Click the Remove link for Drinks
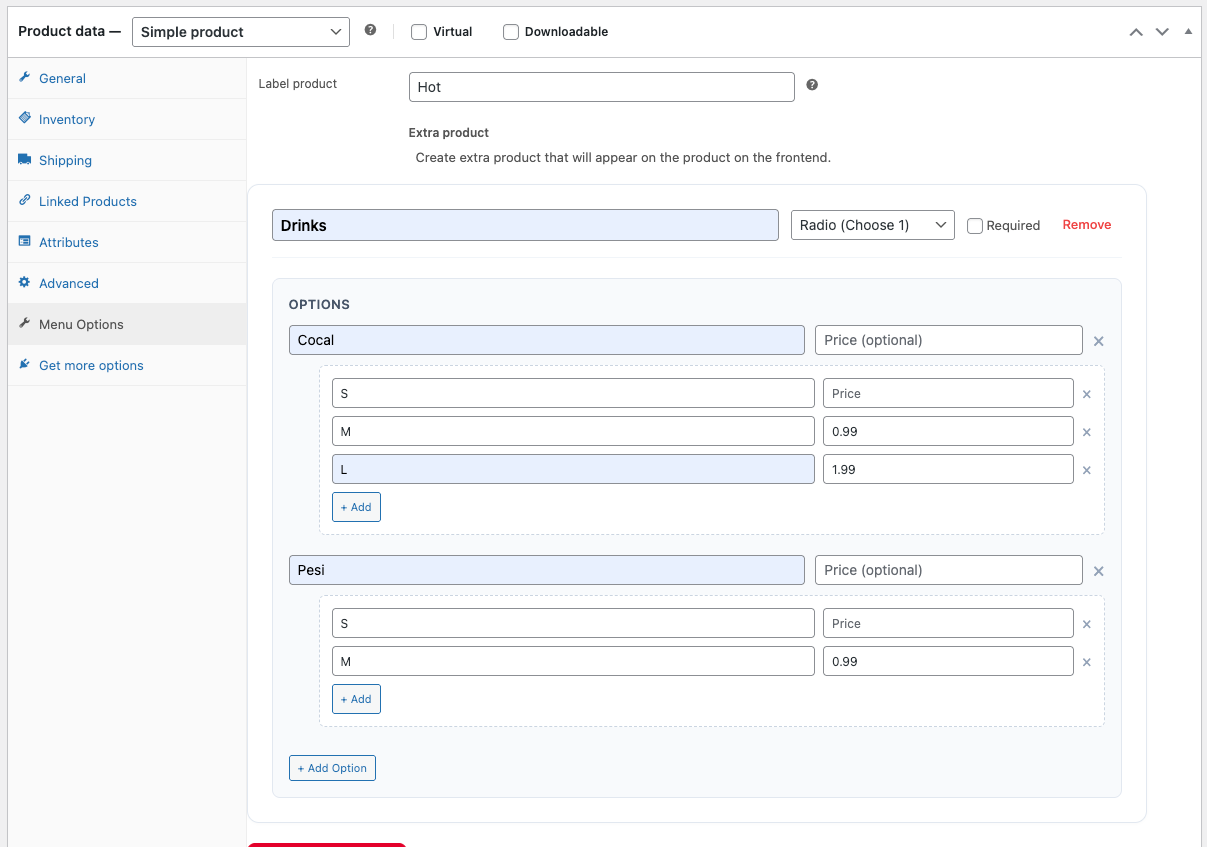This screenshot has height=847, width=1207. [x=1086, y=224]
